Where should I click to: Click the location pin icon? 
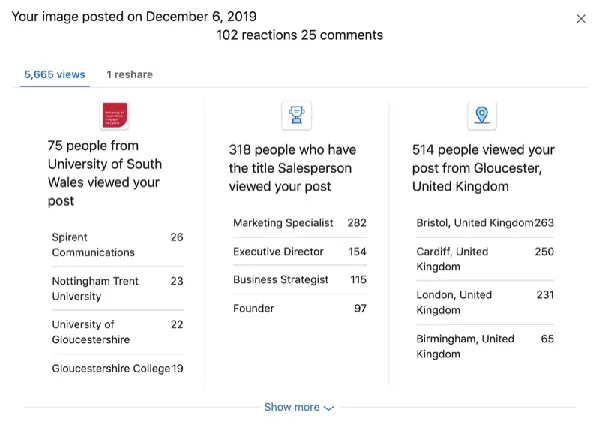pyautogui.click(x=482, y=115)
